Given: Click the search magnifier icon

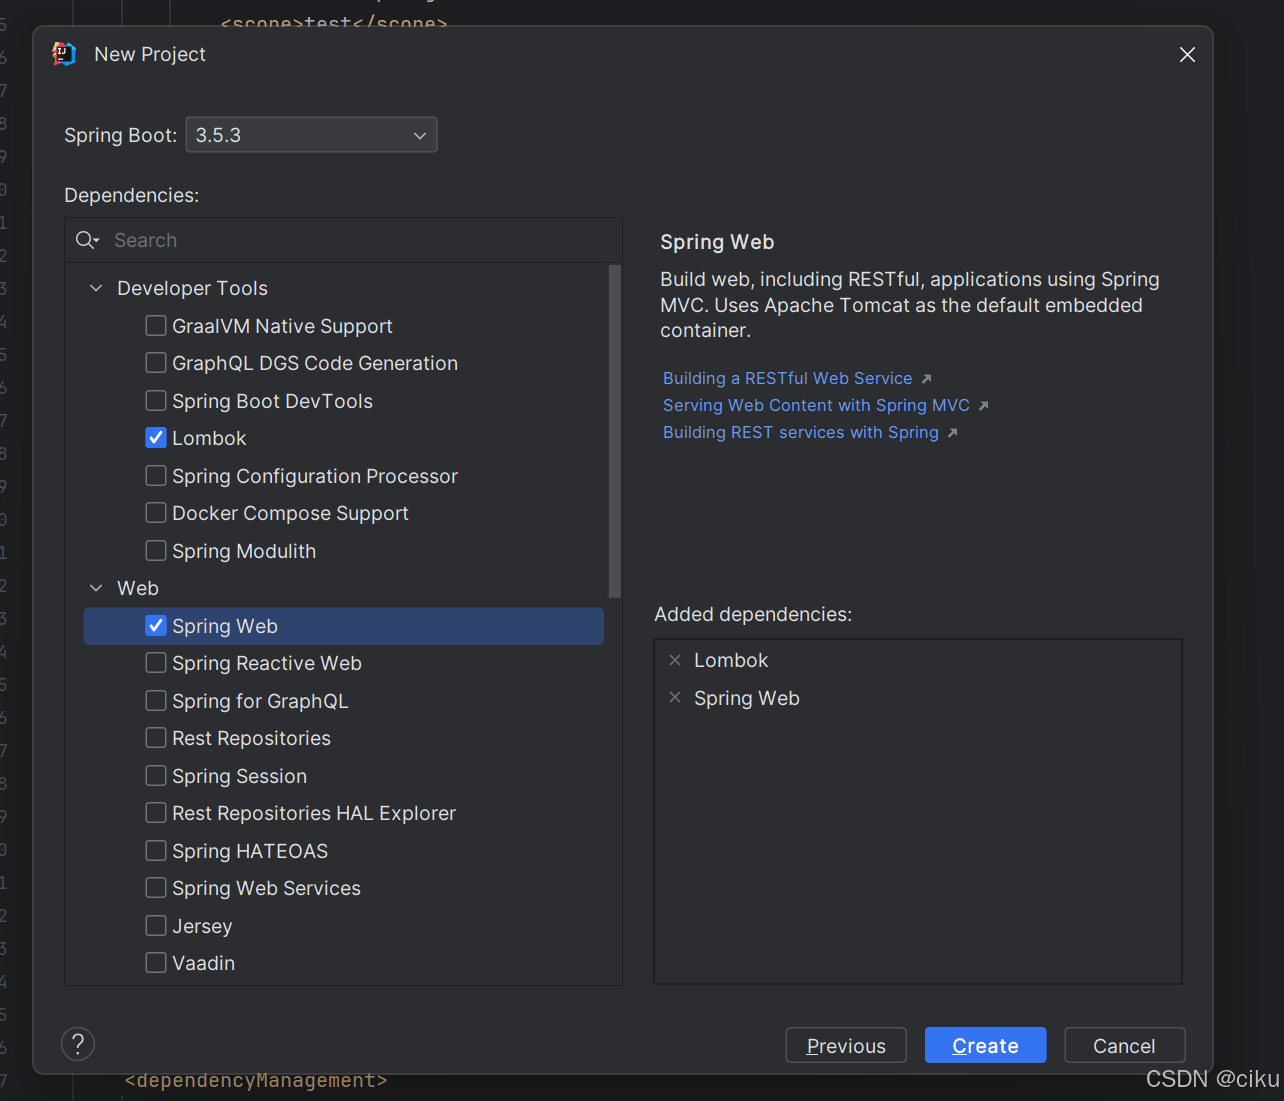Looking at the screenshot, I should (87, 240).
